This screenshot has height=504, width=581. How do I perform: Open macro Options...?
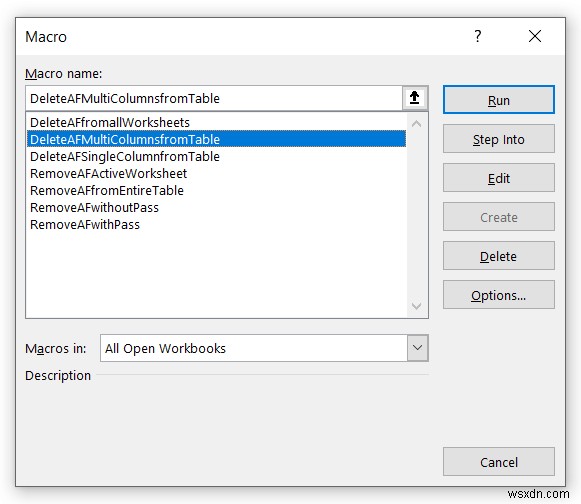click(x=498, y=295)
